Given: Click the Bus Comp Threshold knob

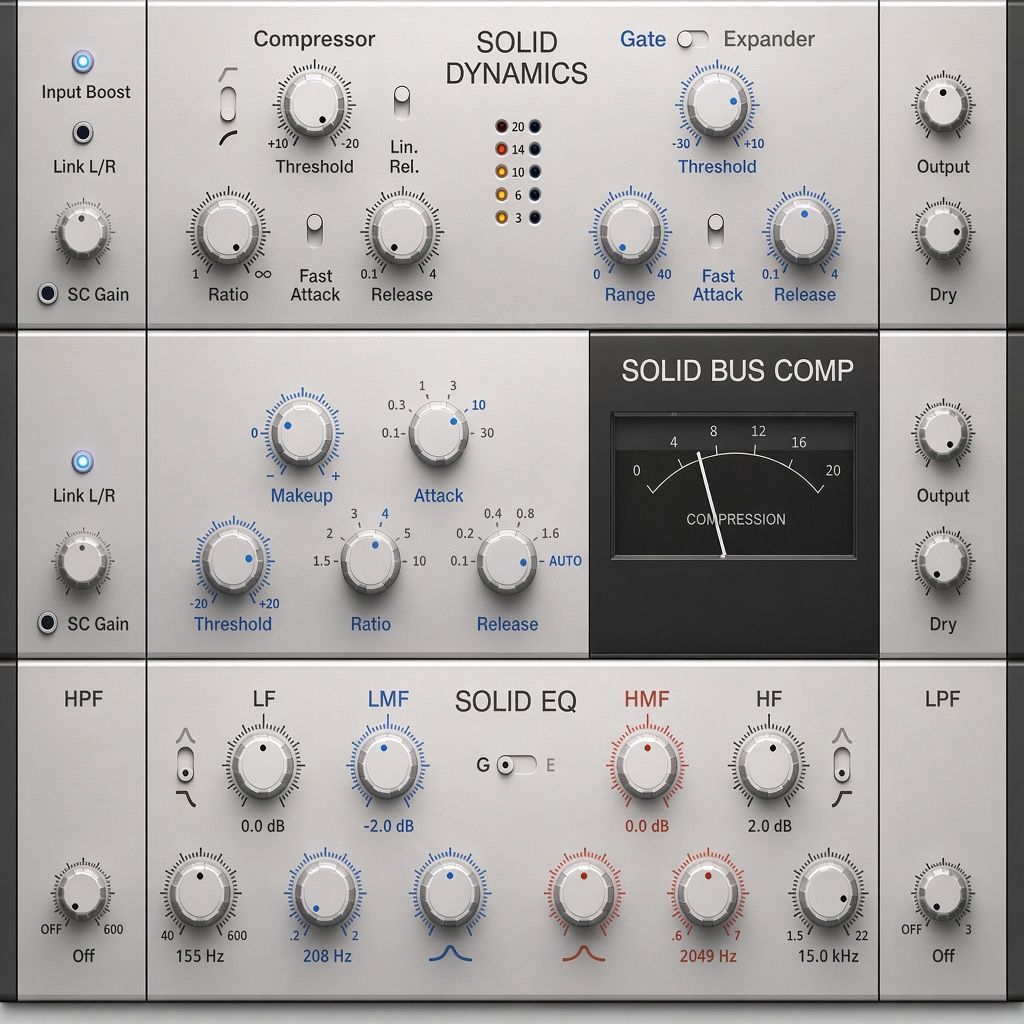Looking at the screenshot, I should (x=232, y=560).
